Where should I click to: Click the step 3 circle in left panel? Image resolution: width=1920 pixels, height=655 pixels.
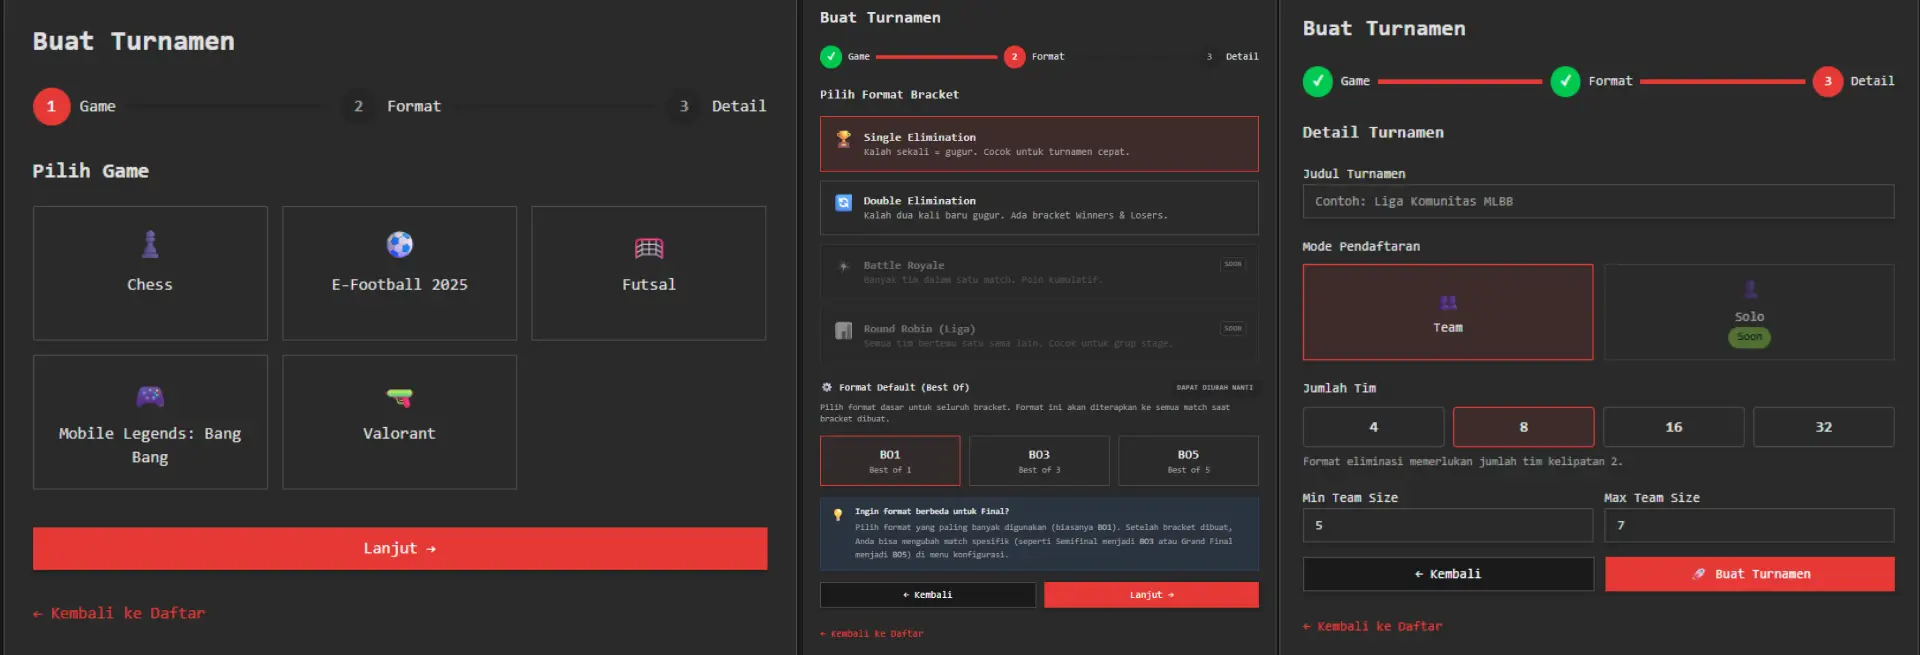click(x=684, y=106)
